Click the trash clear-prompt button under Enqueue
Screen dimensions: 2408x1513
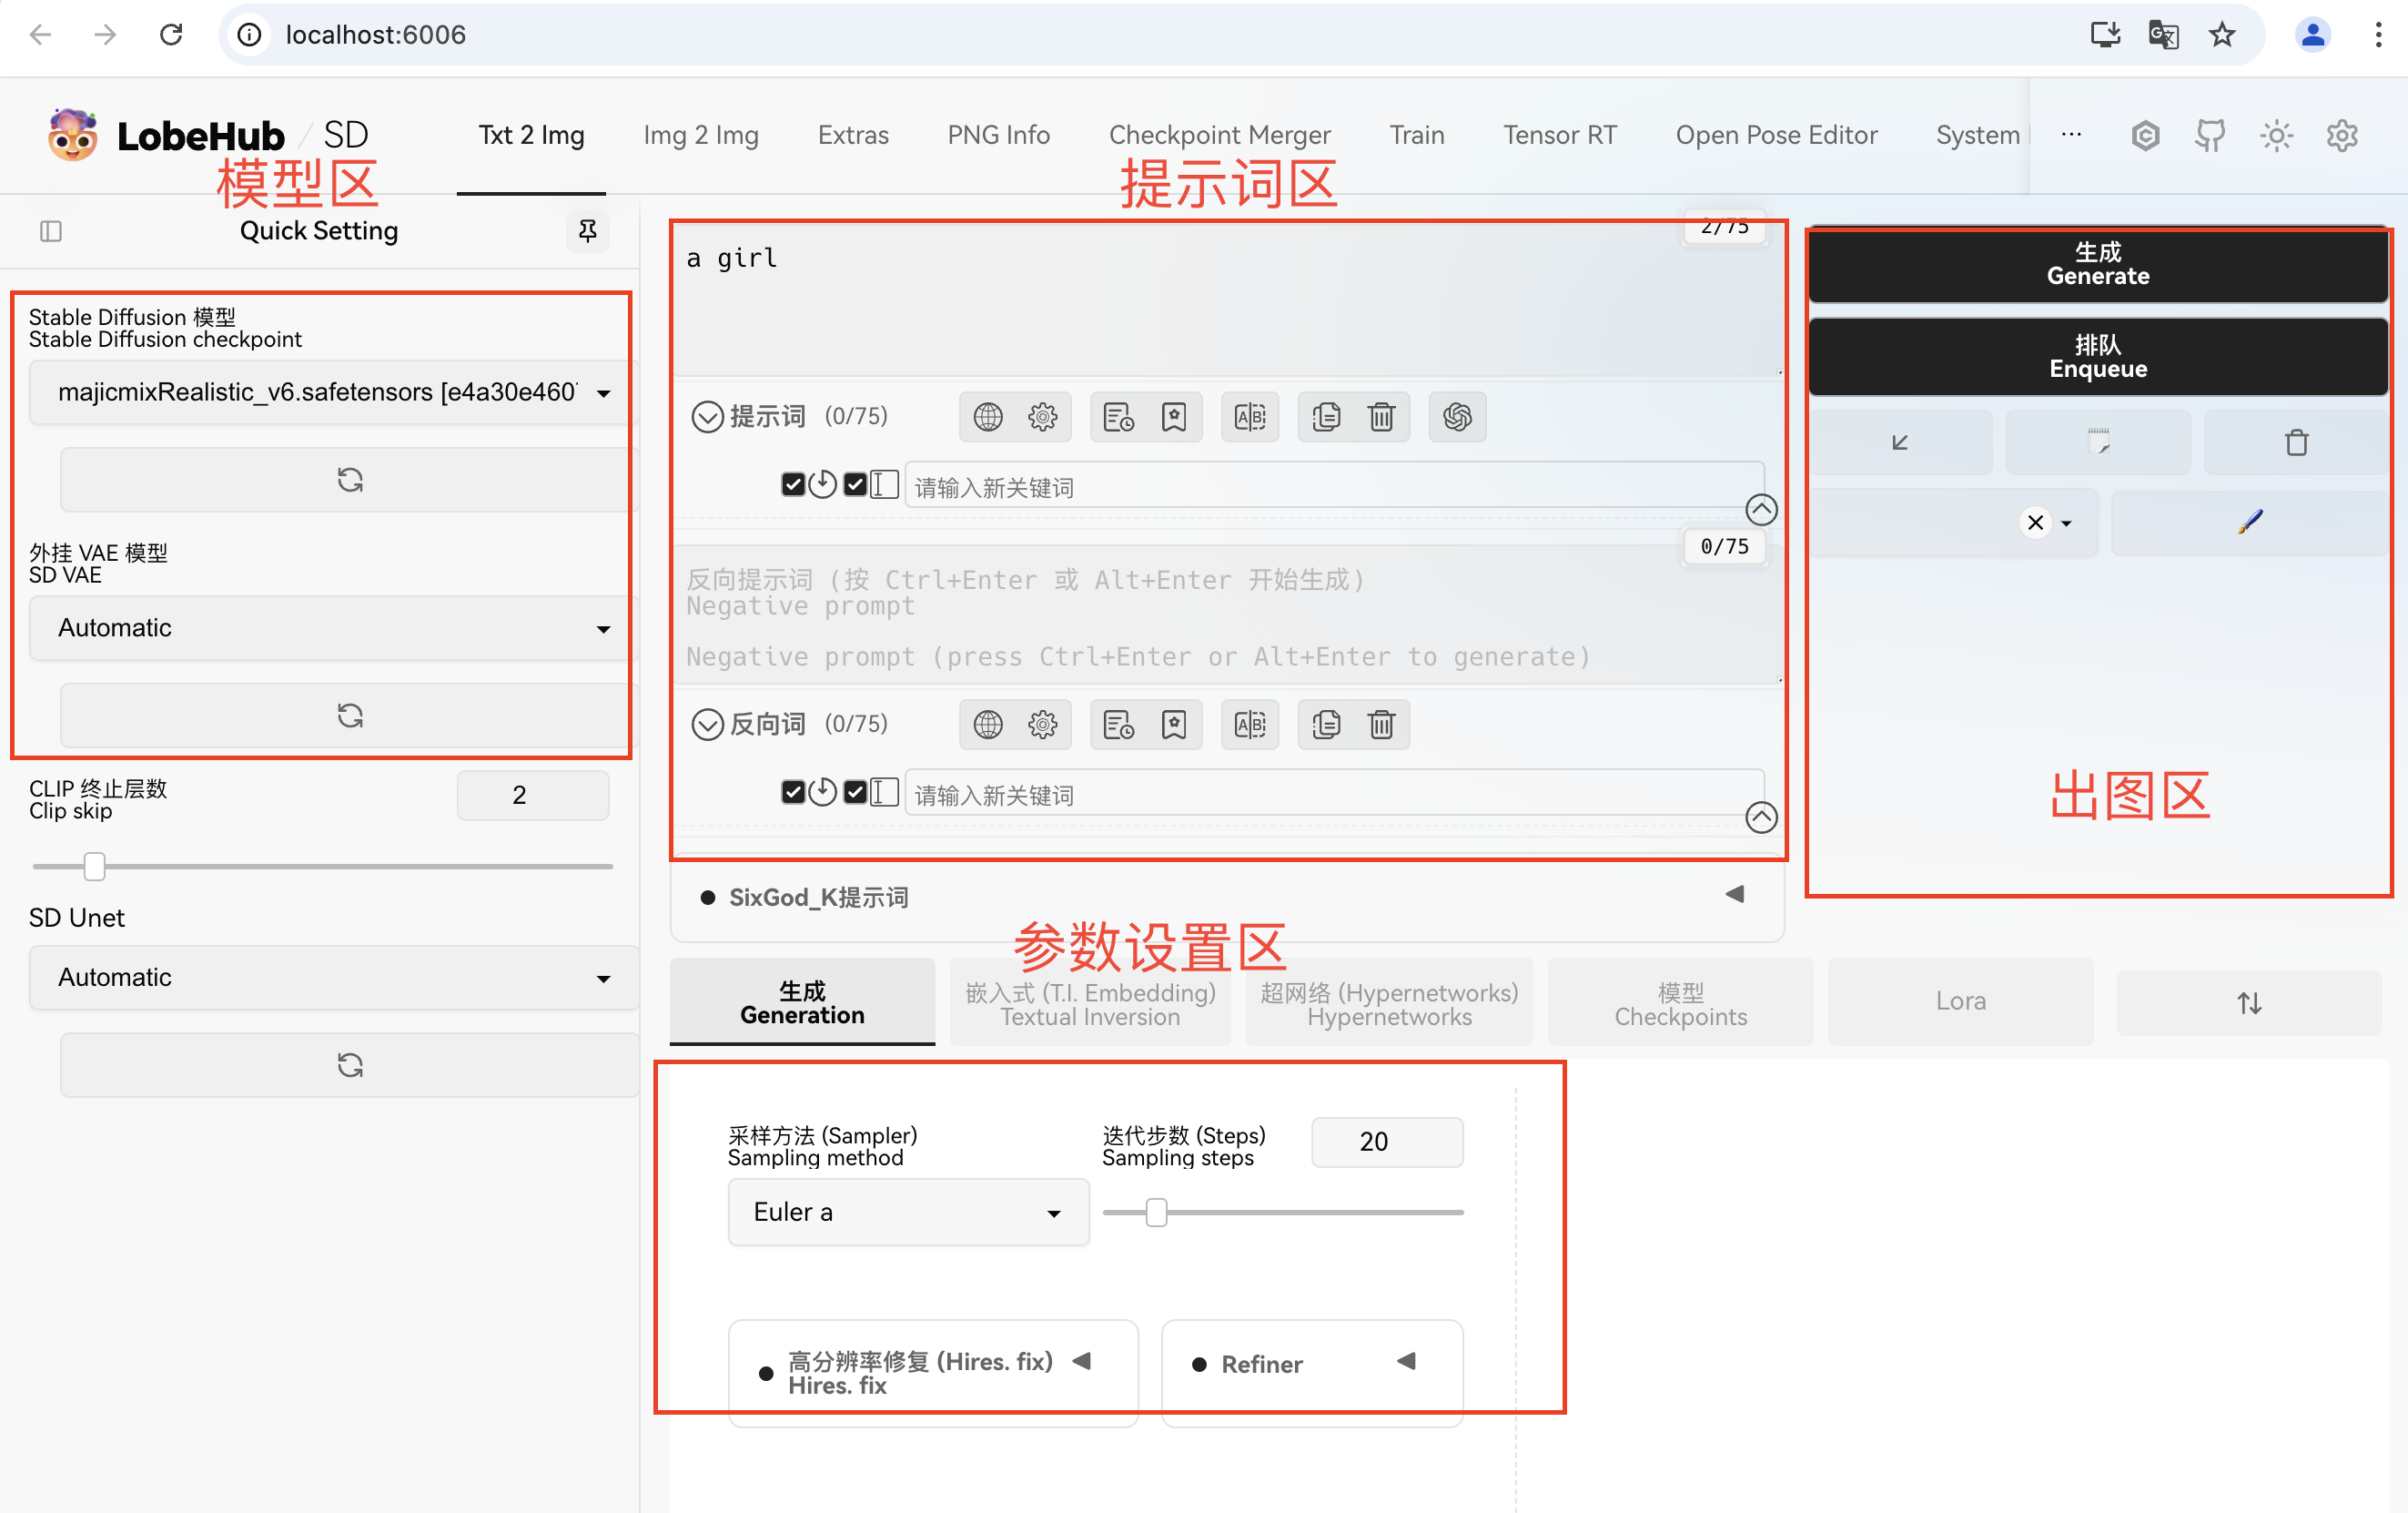coord(2296,442)
